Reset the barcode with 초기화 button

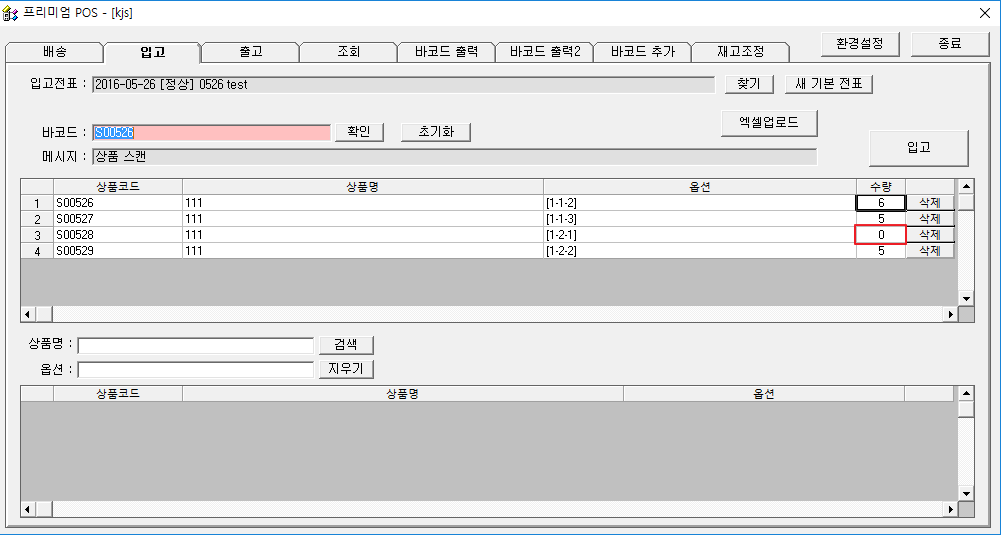(435, 132)
